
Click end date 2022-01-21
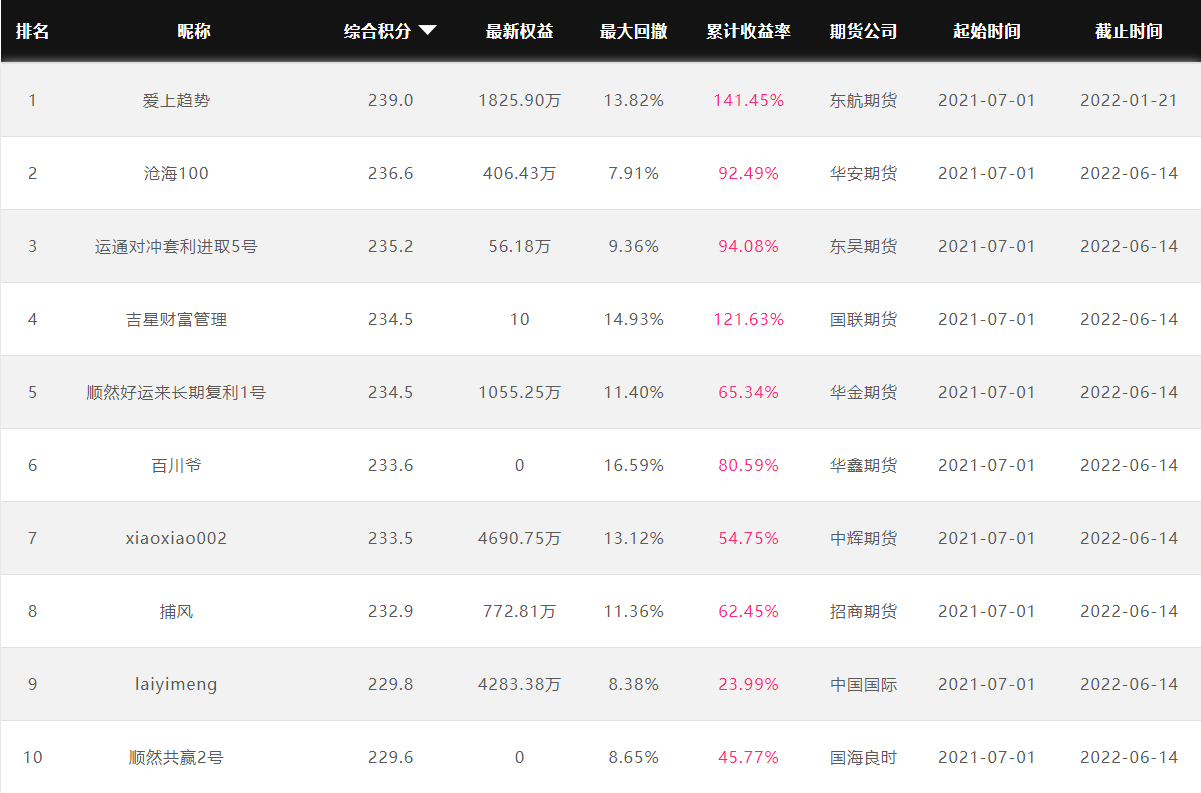tap(1129, 100)
